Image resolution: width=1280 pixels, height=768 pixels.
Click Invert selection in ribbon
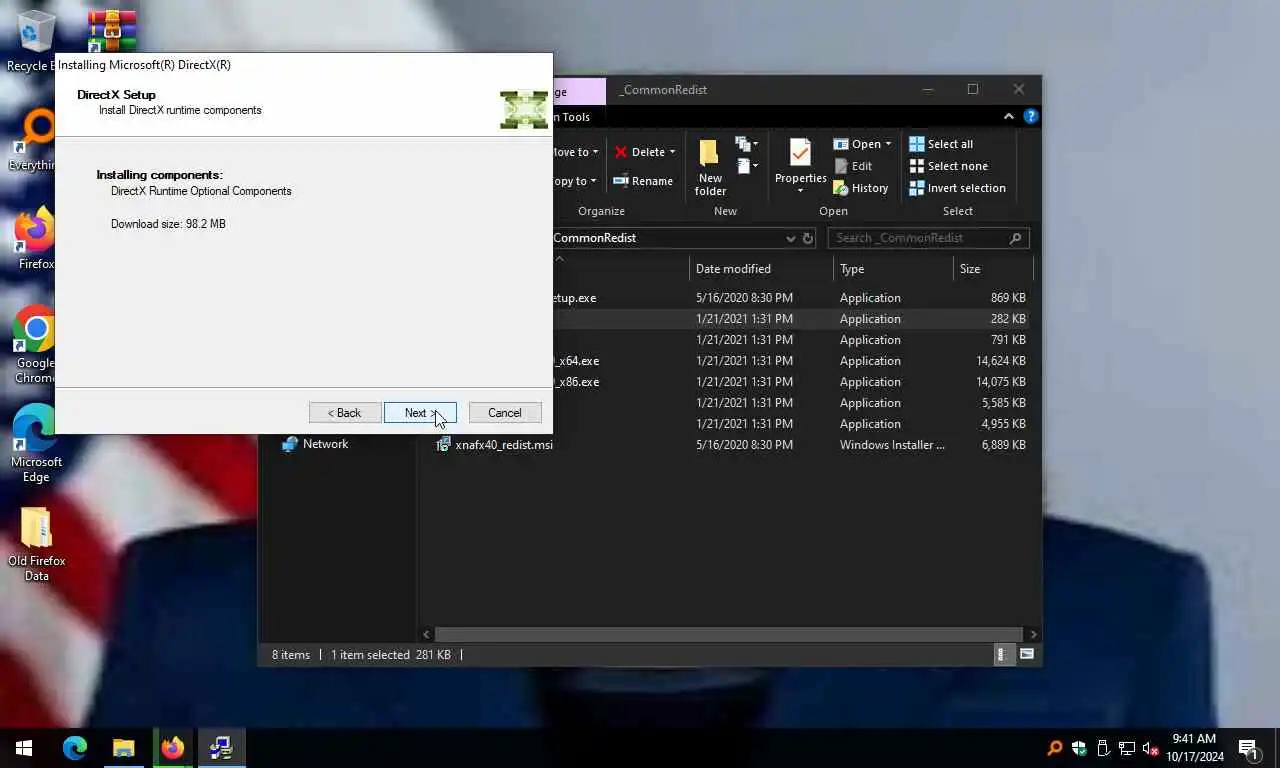(x=957, y=188)
